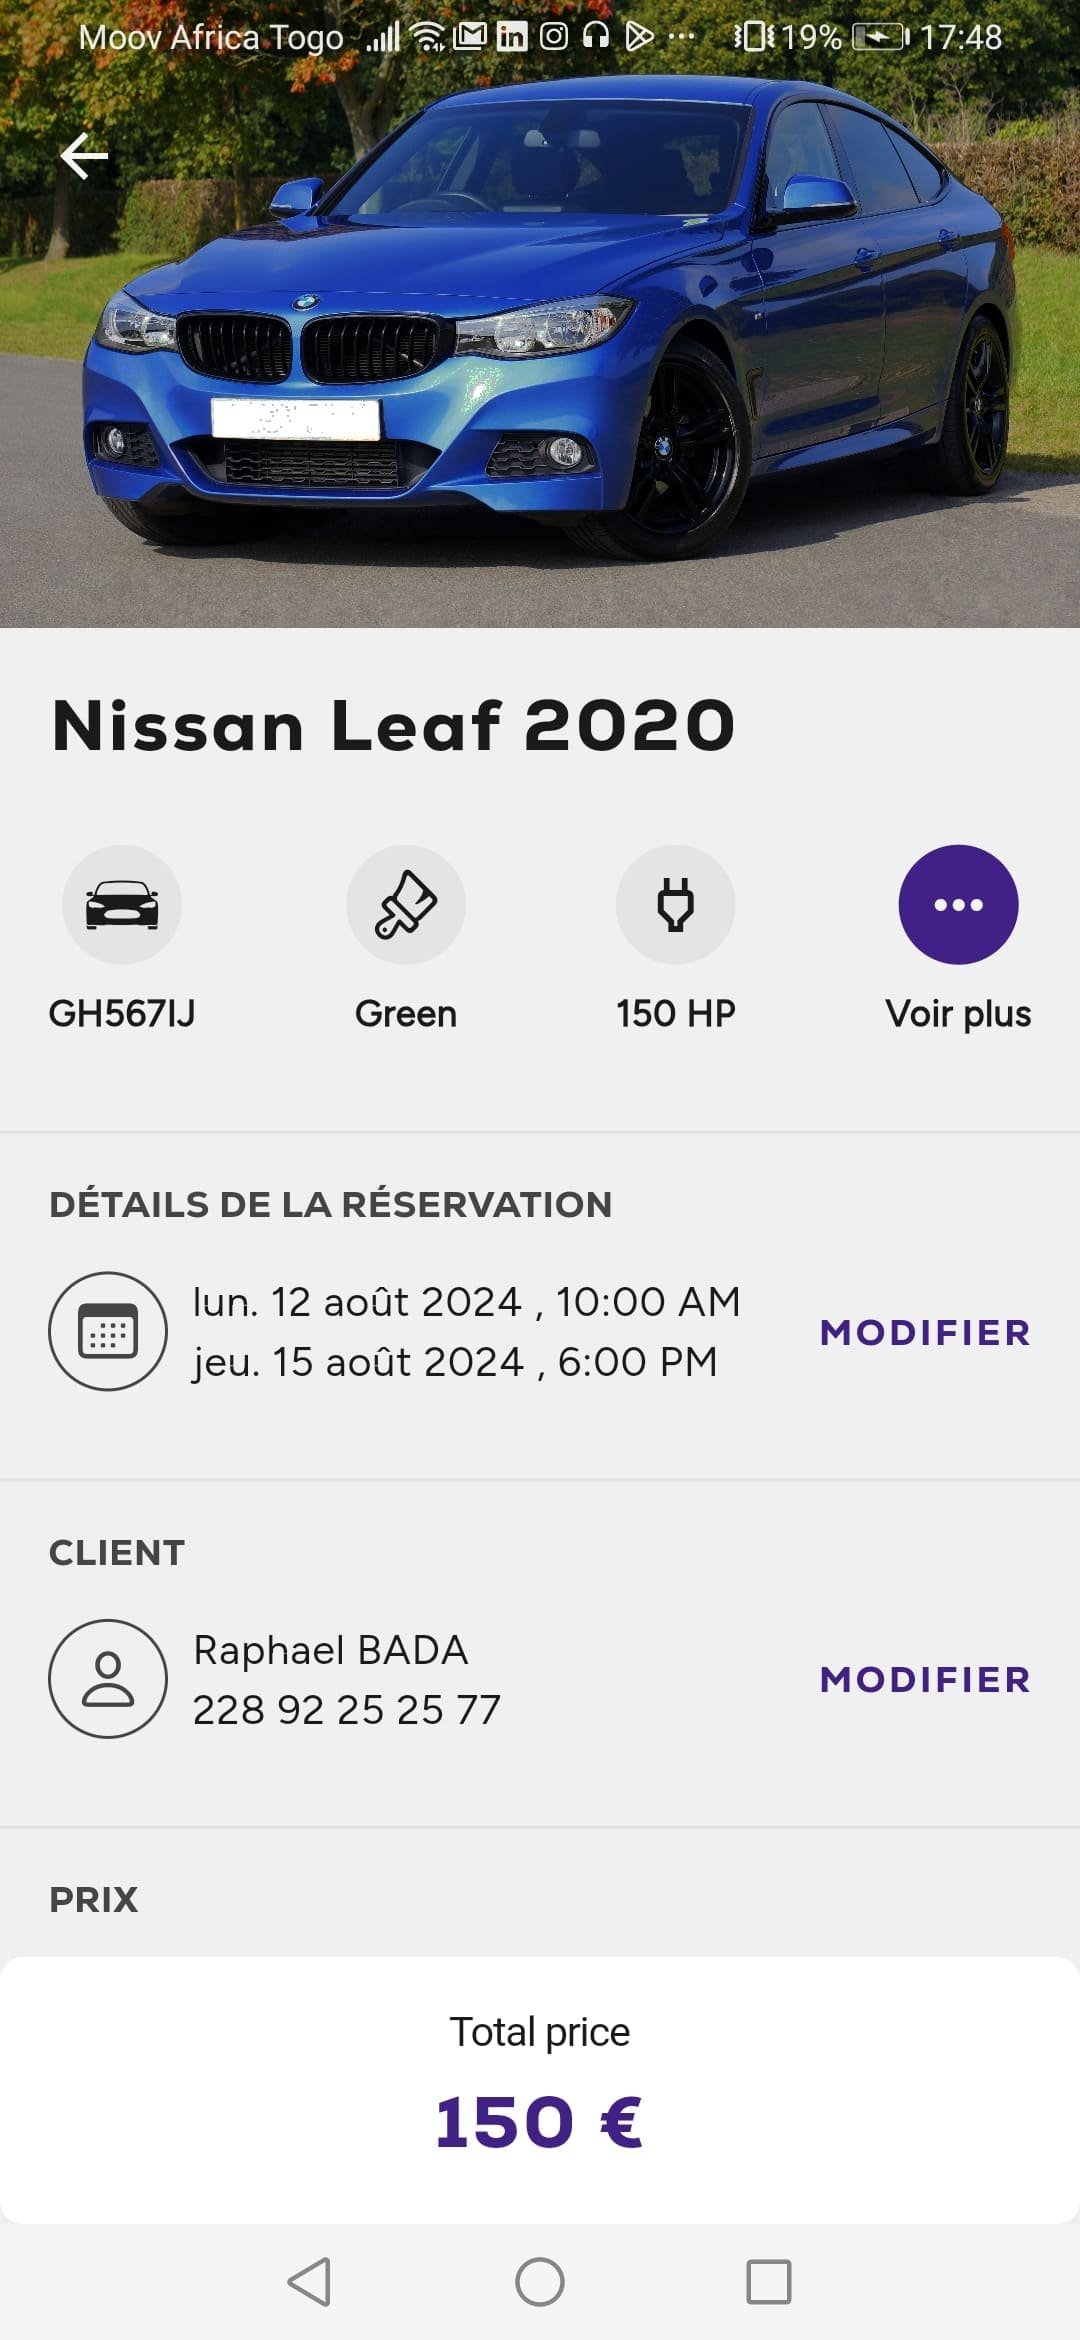Image resolution: width=1080 pixels, height=2340 pixels.
Task: Tap the reservation calendar icon
Action: coord(108,1332)
